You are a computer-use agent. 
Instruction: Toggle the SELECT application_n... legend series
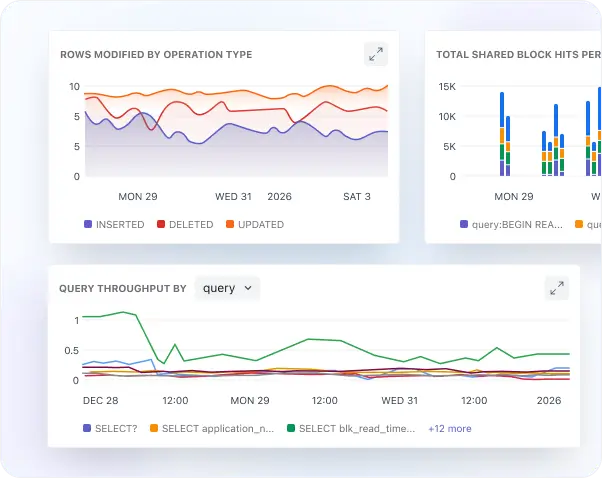coord(212,428)
